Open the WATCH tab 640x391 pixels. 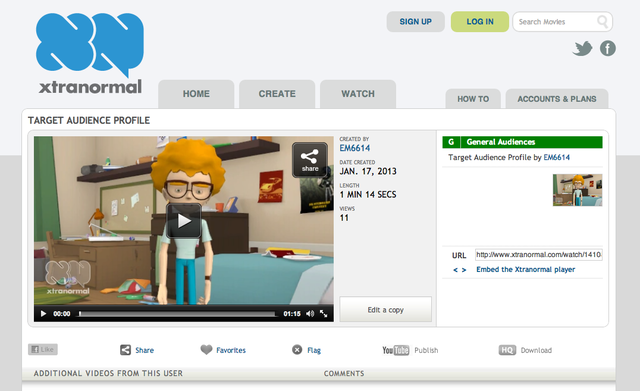[358, 94]
